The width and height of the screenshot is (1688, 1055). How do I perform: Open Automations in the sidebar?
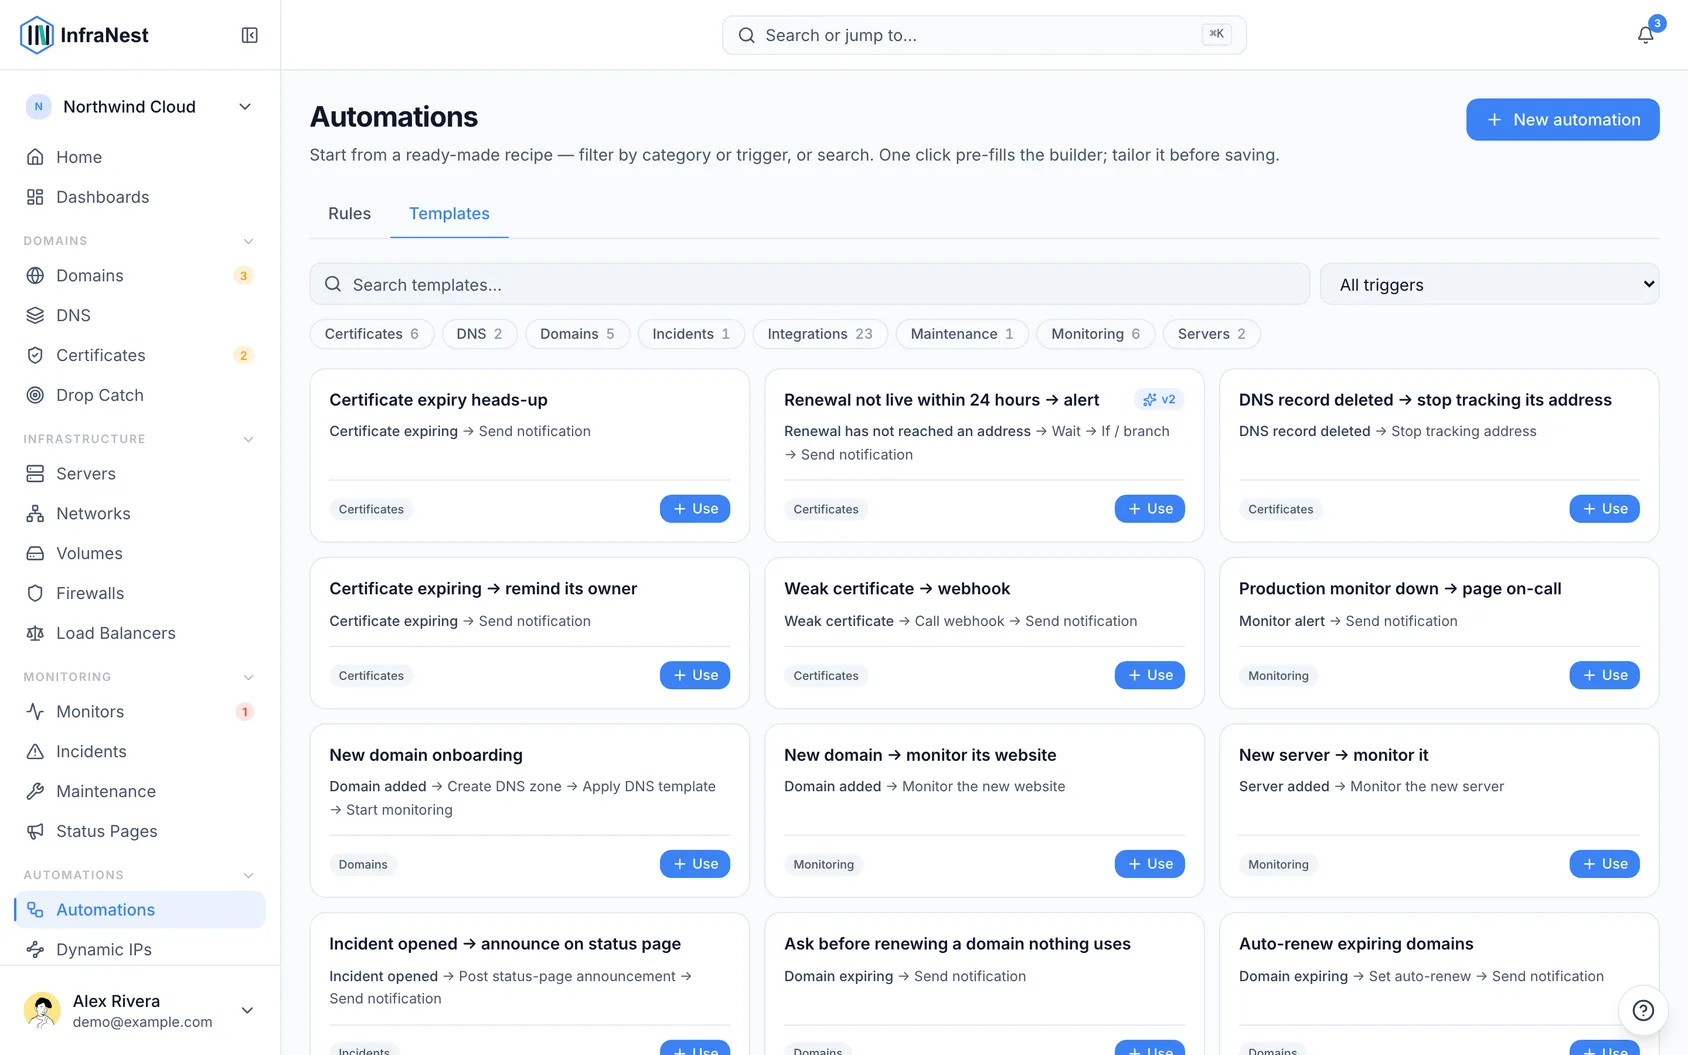click(x=140, y=910)
